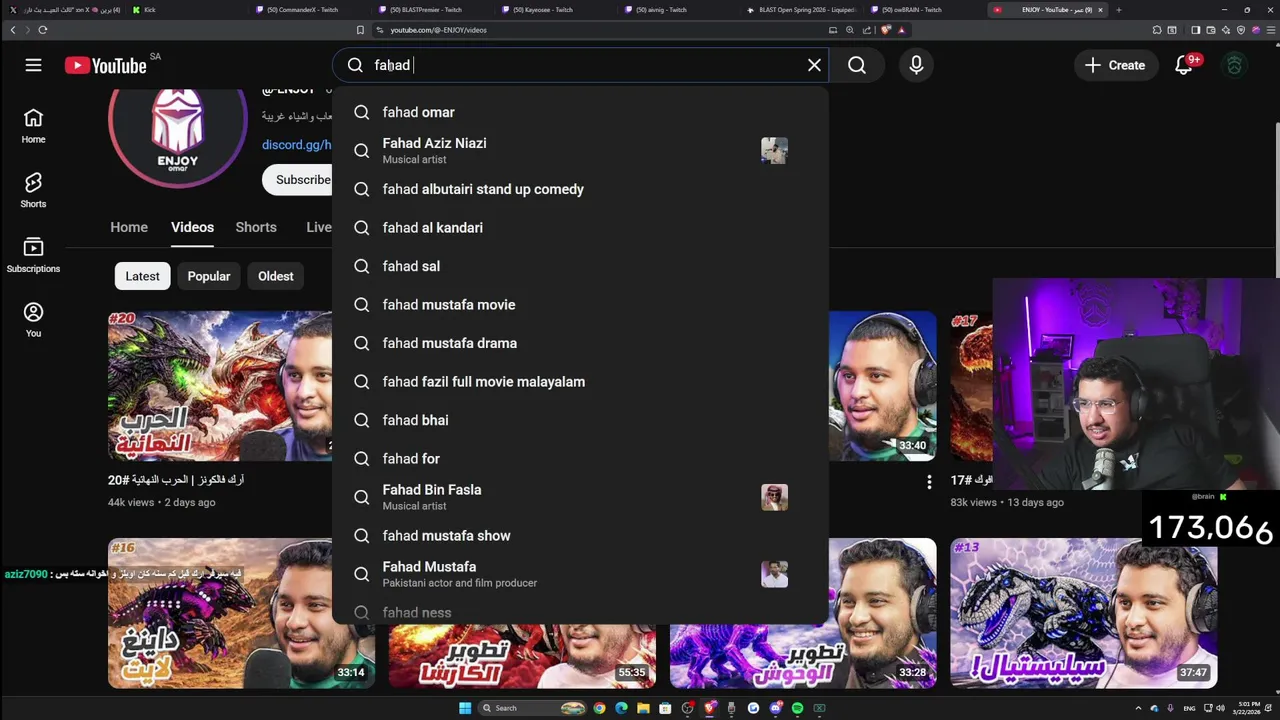Screen dimensions: 1280x720
Task: Select 'fahad mustafa drama' suggestion
Action: (x=580, y=343)
